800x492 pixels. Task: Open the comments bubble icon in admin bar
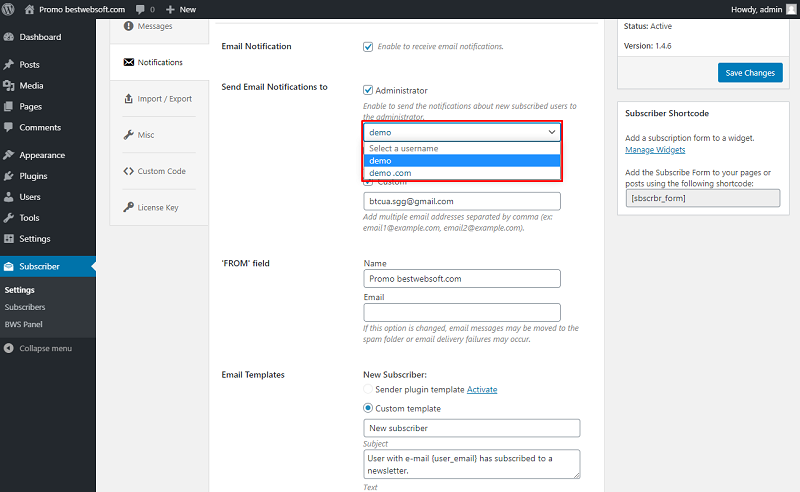tap(140, 9)
